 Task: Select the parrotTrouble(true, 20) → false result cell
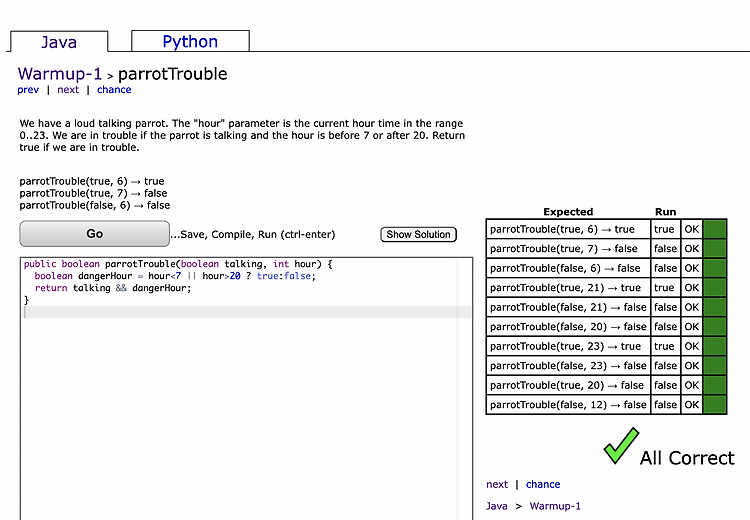[568, 385]
